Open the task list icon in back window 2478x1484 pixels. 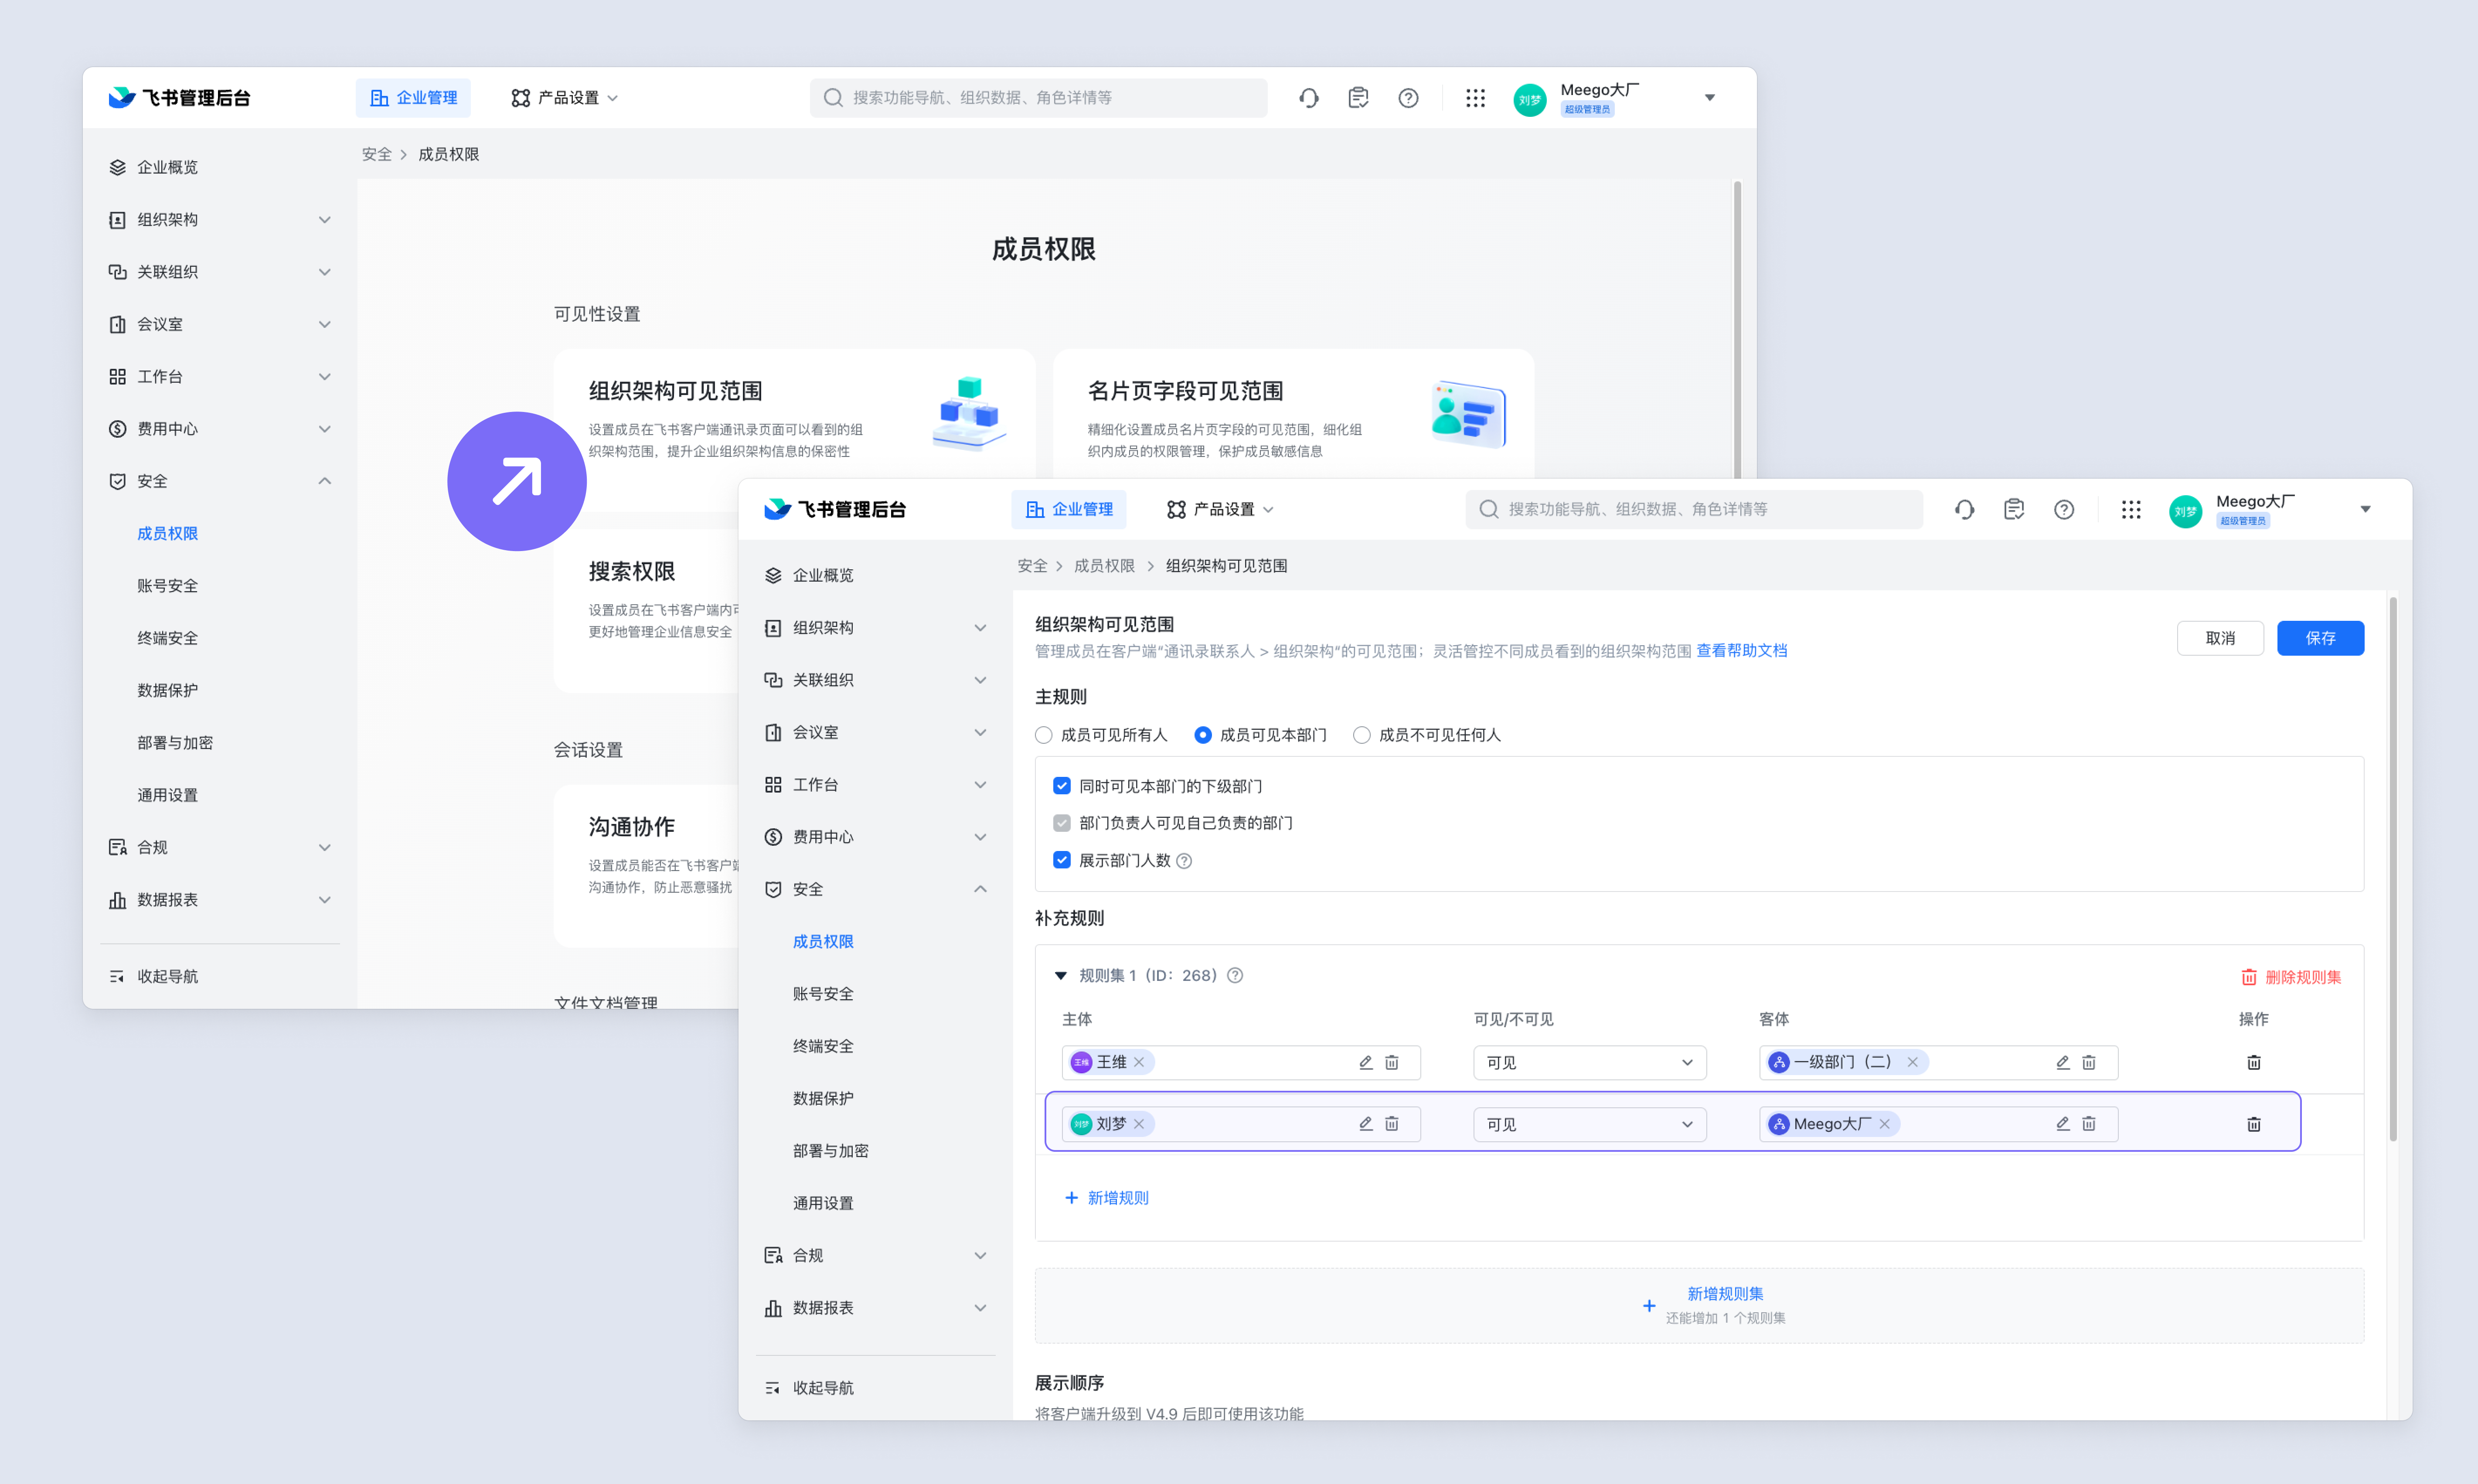click(x=1358, y=98)
